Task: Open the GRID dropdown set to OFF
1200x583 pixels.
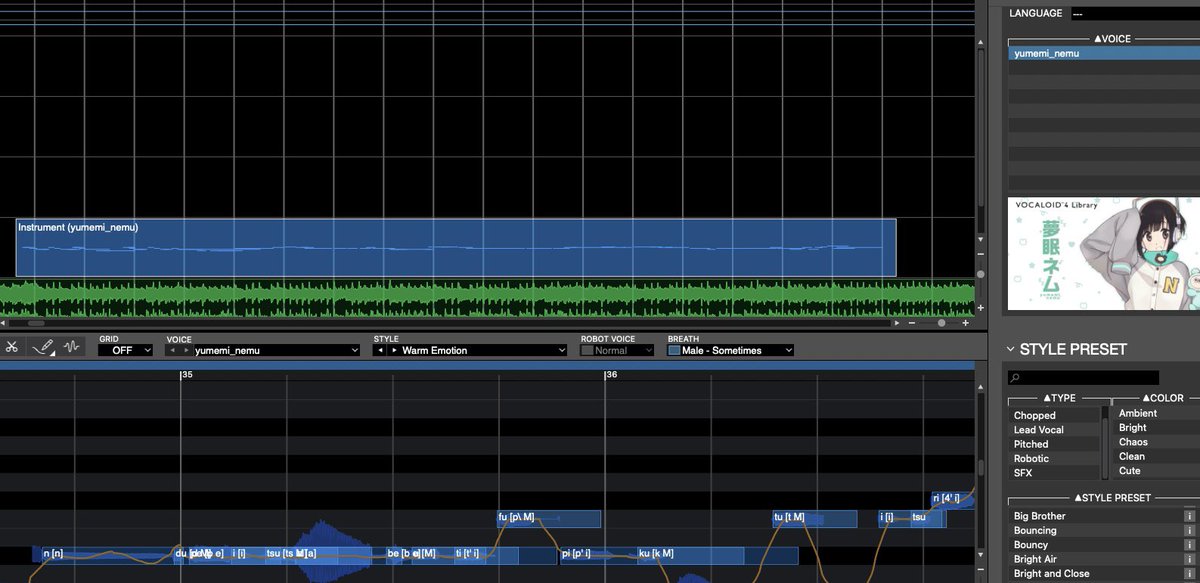Action: point(126,351)
